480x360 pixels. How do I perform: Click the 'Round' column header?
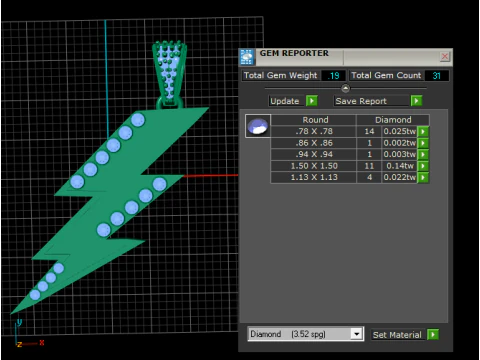tap(315, 120)
